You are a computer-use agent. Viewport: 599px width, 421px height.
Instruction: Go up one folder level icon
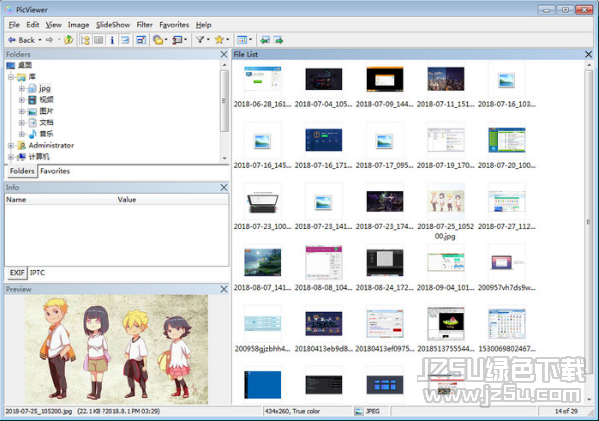coord(68,40)
